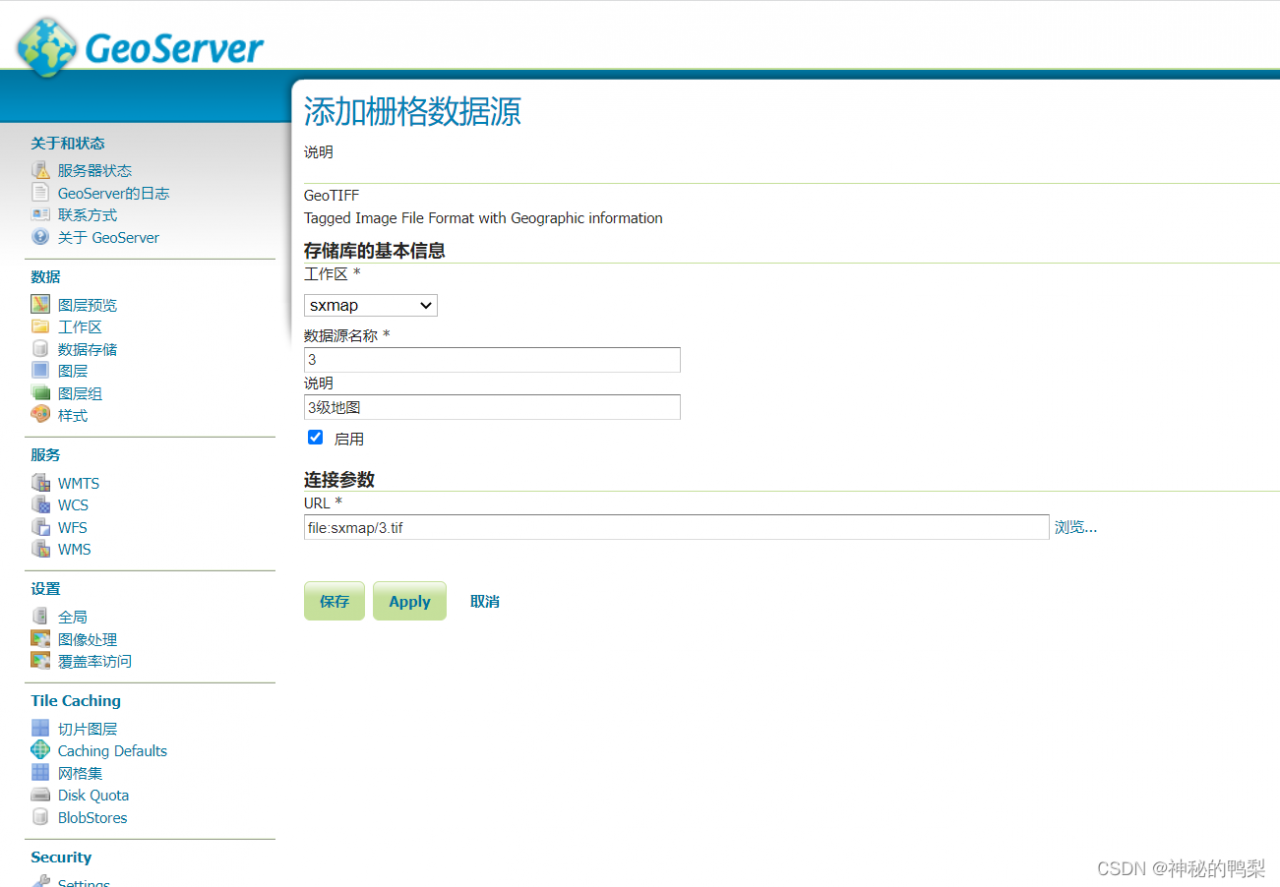Image resolution: width=1280 pixels, height=887 pixels.
Task: Click the 网格集 grid icon
Action: click(x=40, y=772)
